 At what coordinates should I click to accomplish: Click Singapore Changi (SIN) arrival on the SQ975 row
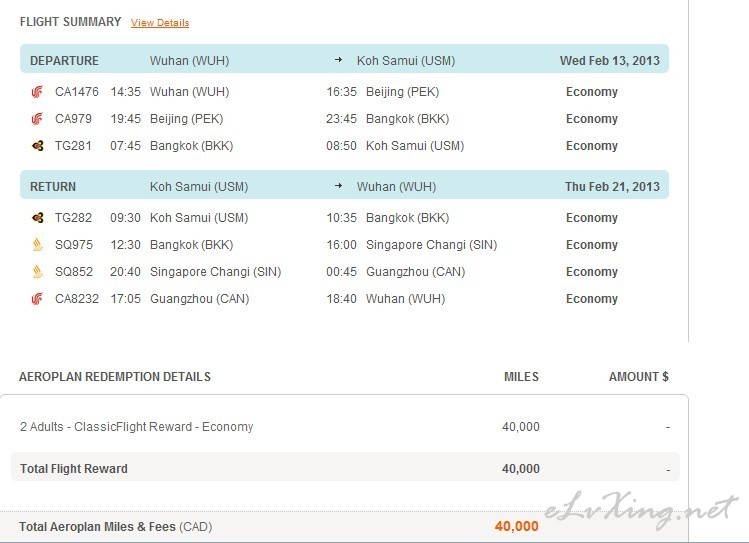pyautogui.click(x=432, y=245)
